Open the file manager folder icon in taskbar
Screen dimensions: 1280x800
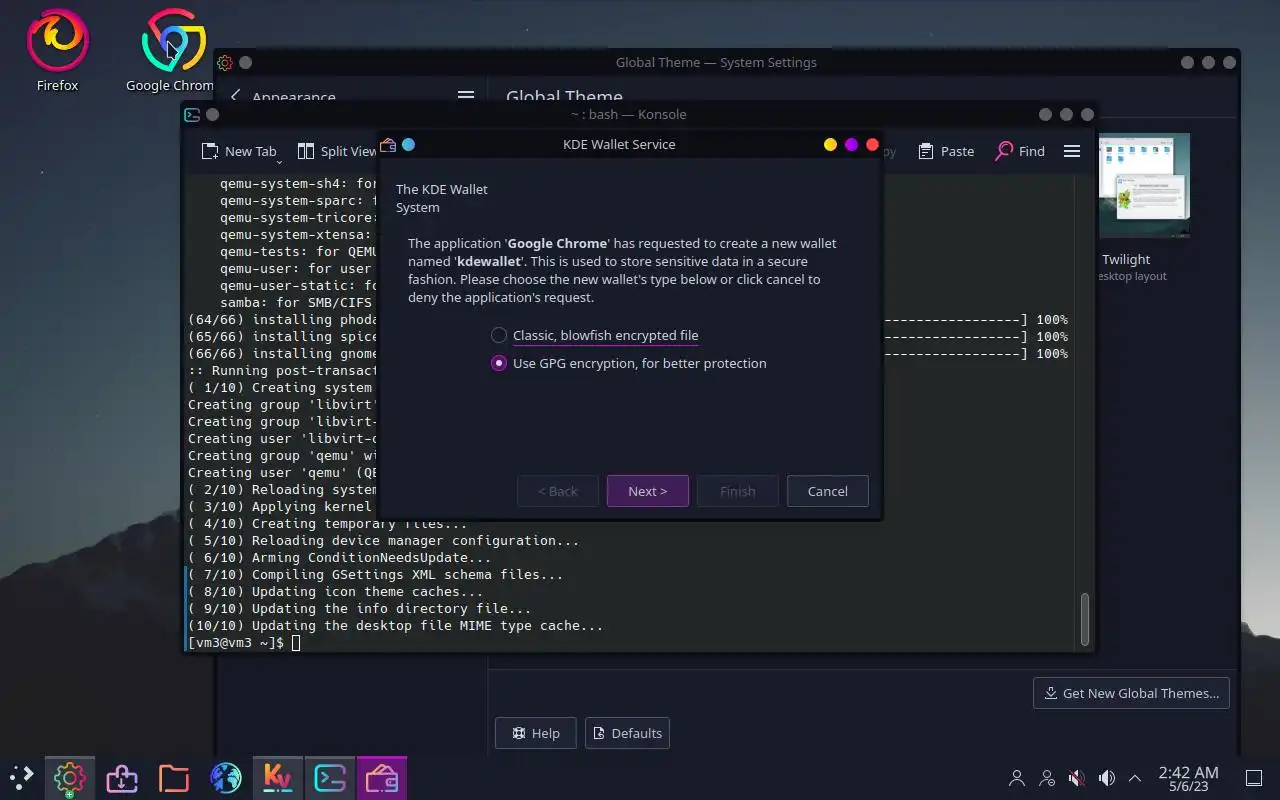tap(173, 777)
